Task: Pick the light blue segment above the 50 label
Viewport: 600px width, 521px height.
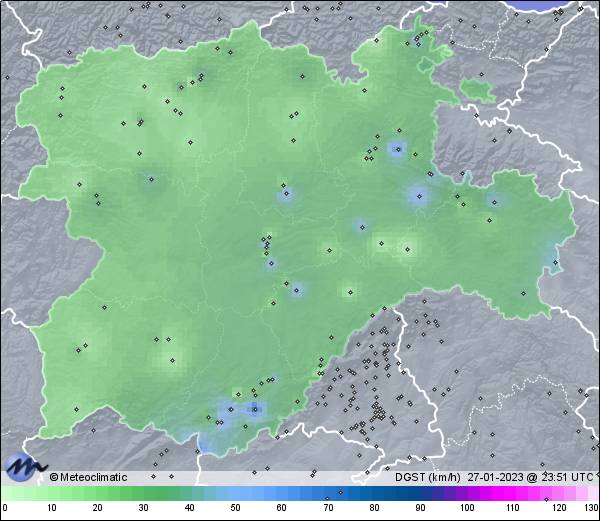Action: [235, 493]
